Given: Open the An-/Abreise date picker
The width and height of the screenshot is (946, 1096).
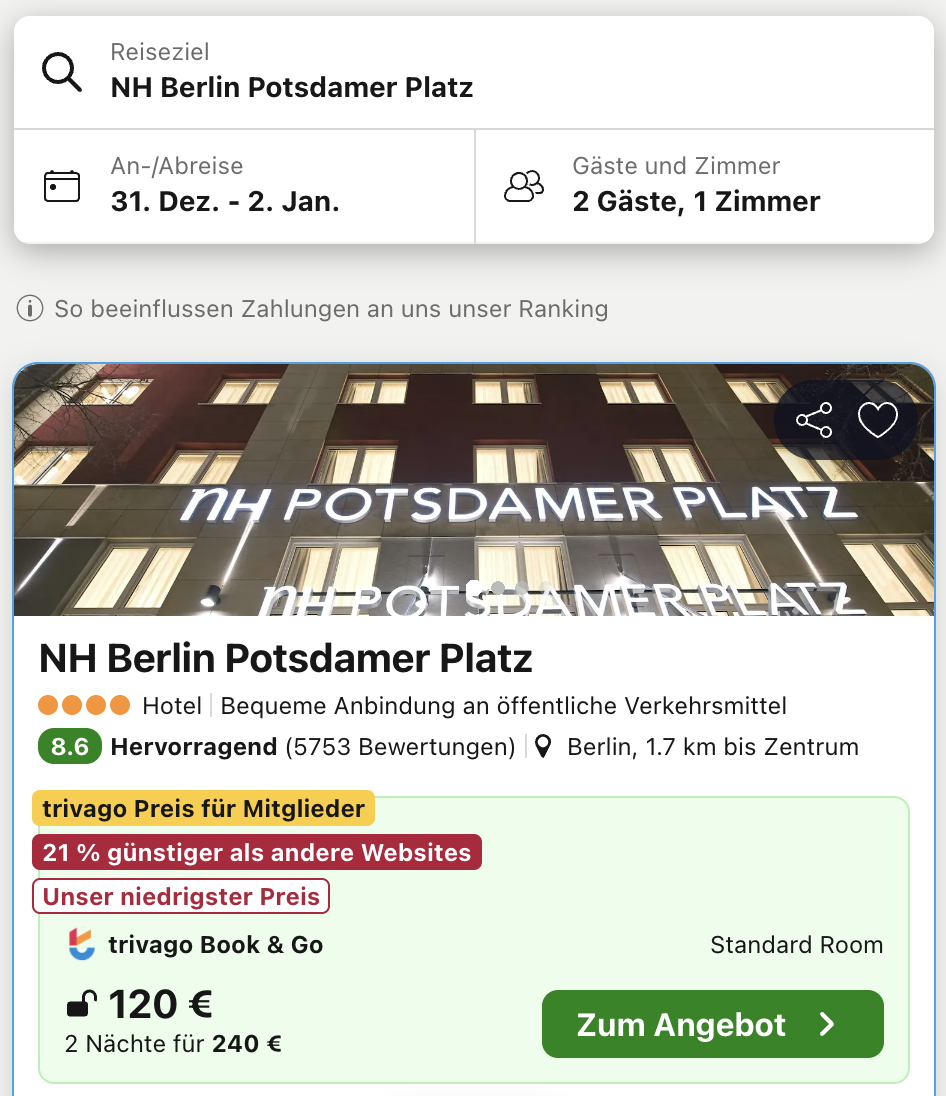Looking at the screenshot, I should pos(225,201).
